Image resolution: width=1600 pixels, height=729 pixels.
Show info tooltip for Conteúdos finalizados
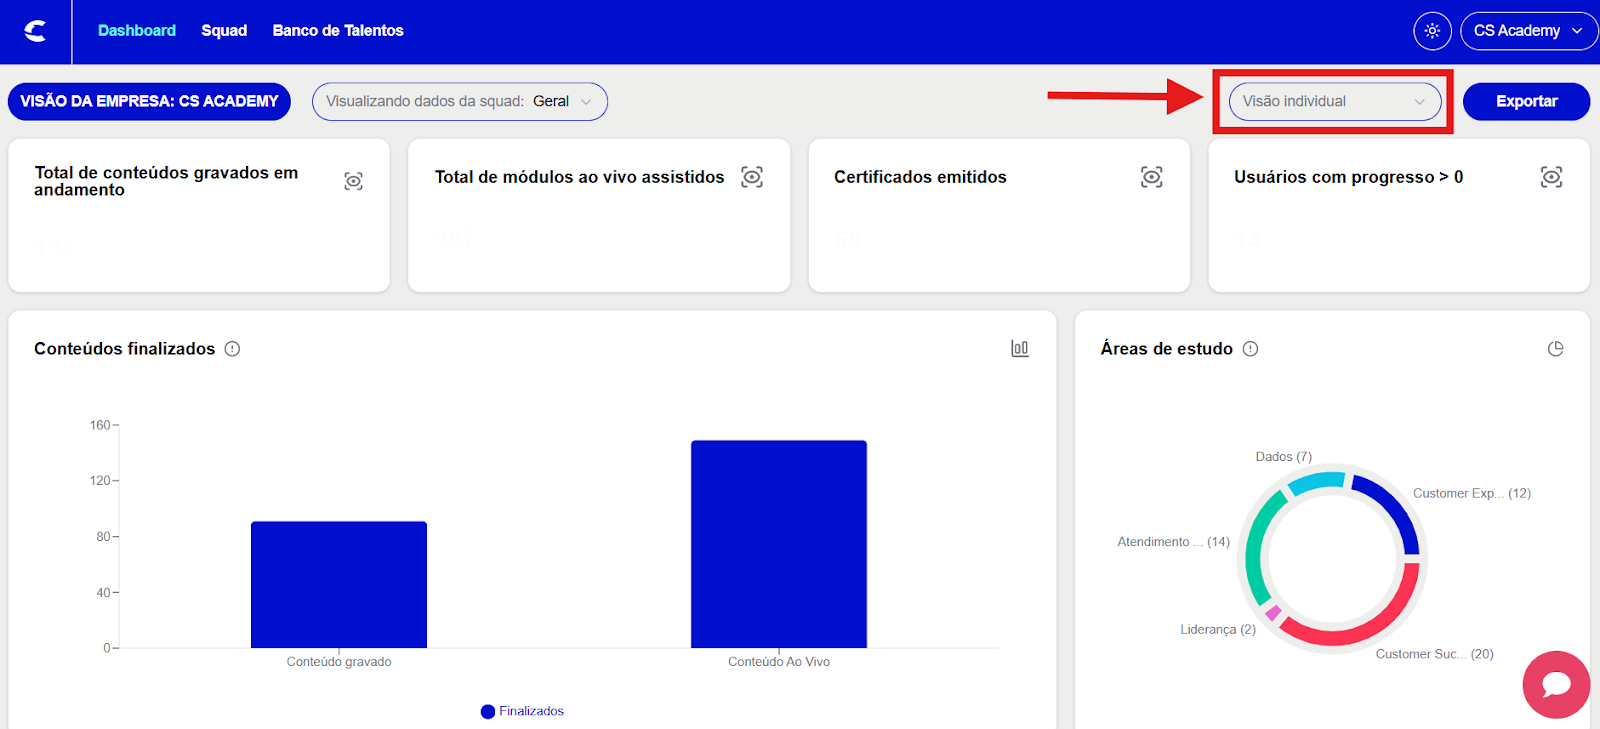[232, 349]
